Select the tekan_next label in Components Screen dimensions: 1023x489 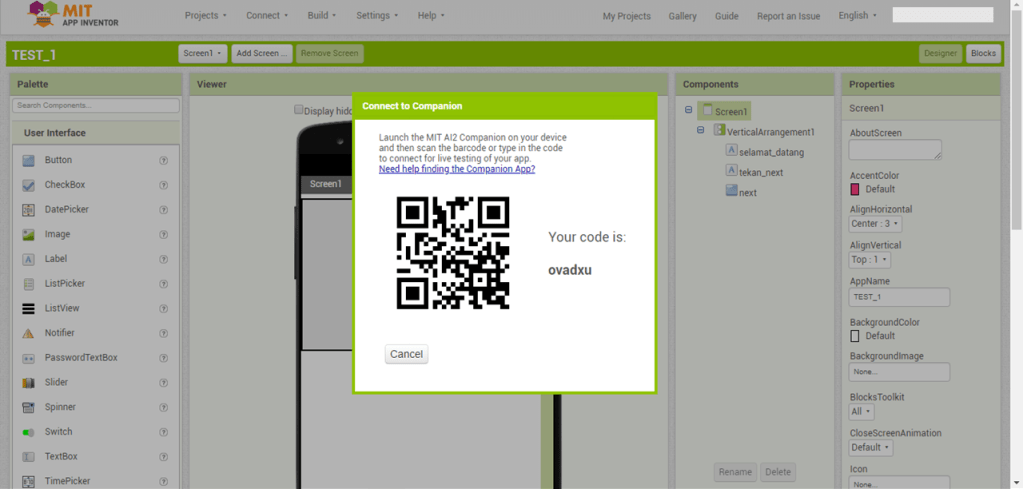pyautogui.click(x=760, y=172)
